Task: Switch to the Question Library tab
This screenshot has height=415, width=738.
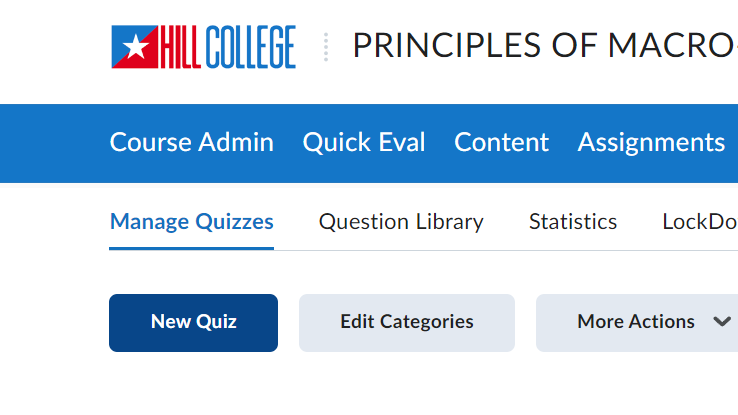Action: pos(401,222)
